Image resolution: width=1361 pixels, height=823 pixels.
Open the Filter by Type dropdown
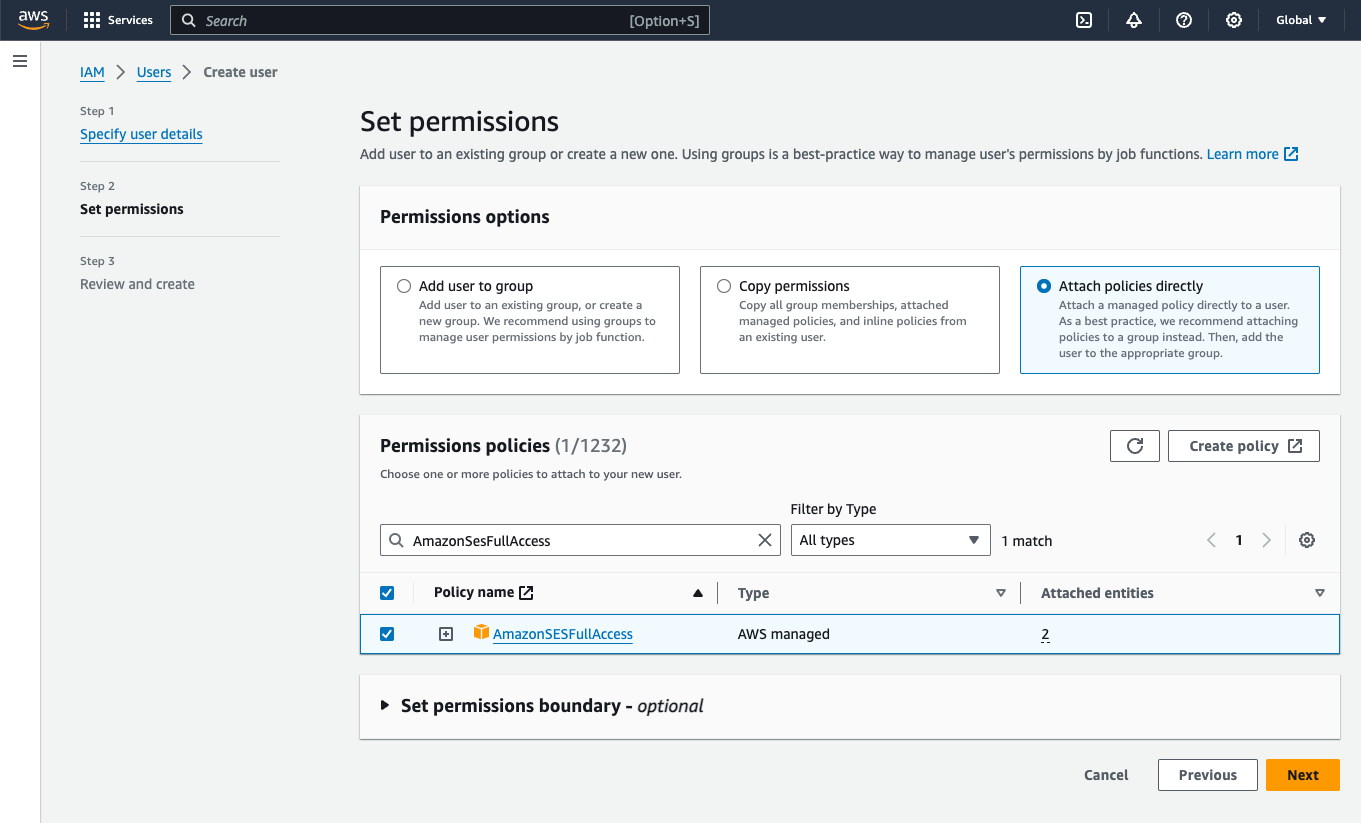(890, 540)
